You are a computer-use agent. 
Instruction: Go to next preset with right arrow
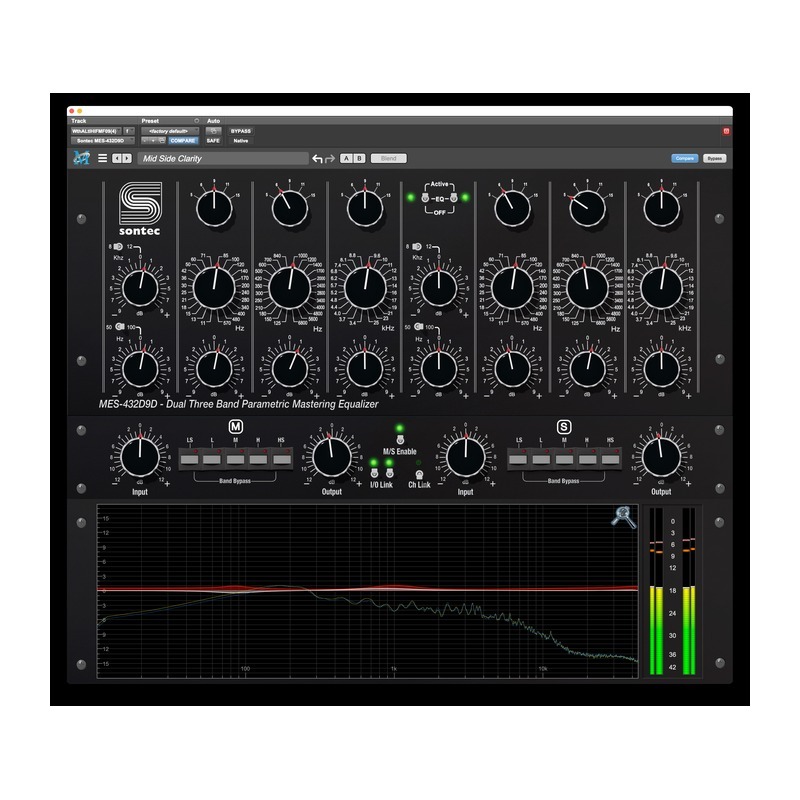[x=127, y=159]
